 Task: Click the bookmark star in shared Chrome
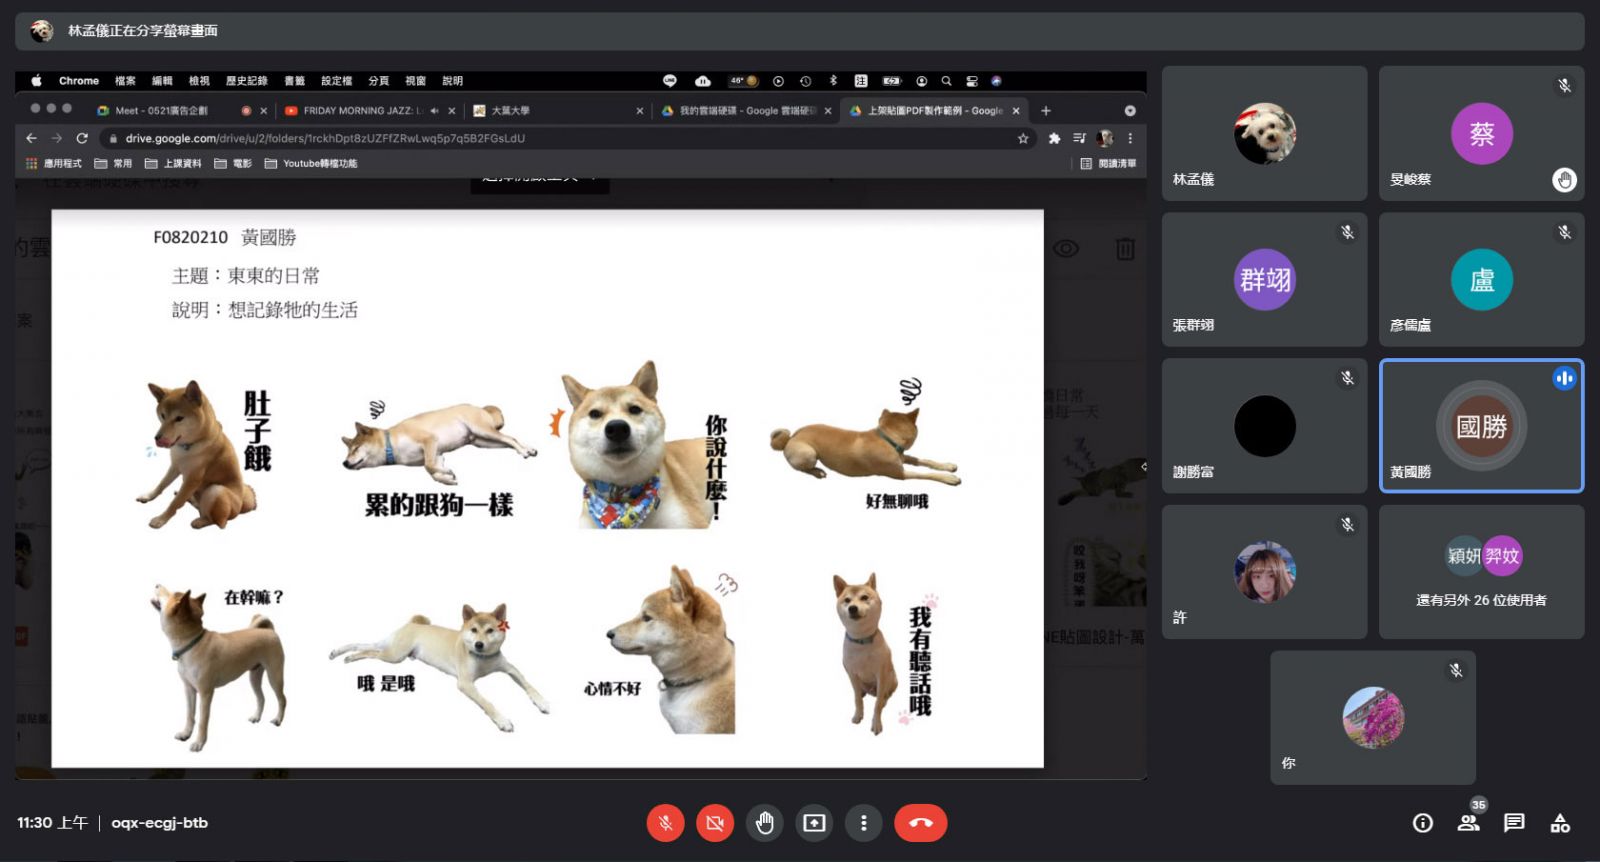click(1023, 139)
